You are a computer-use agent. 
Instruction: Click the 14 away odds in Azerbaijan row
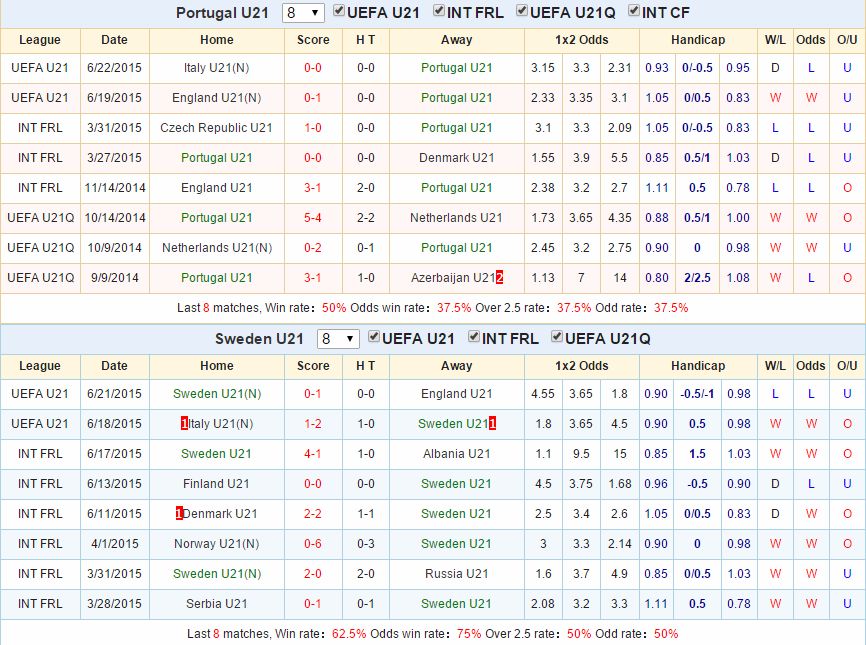pos(620,278)
